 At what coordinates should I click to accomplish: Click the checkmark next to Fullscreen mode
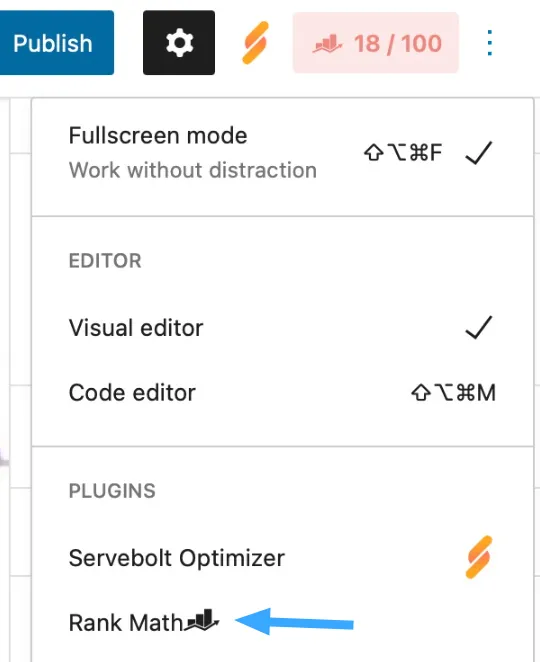[478, 153]
